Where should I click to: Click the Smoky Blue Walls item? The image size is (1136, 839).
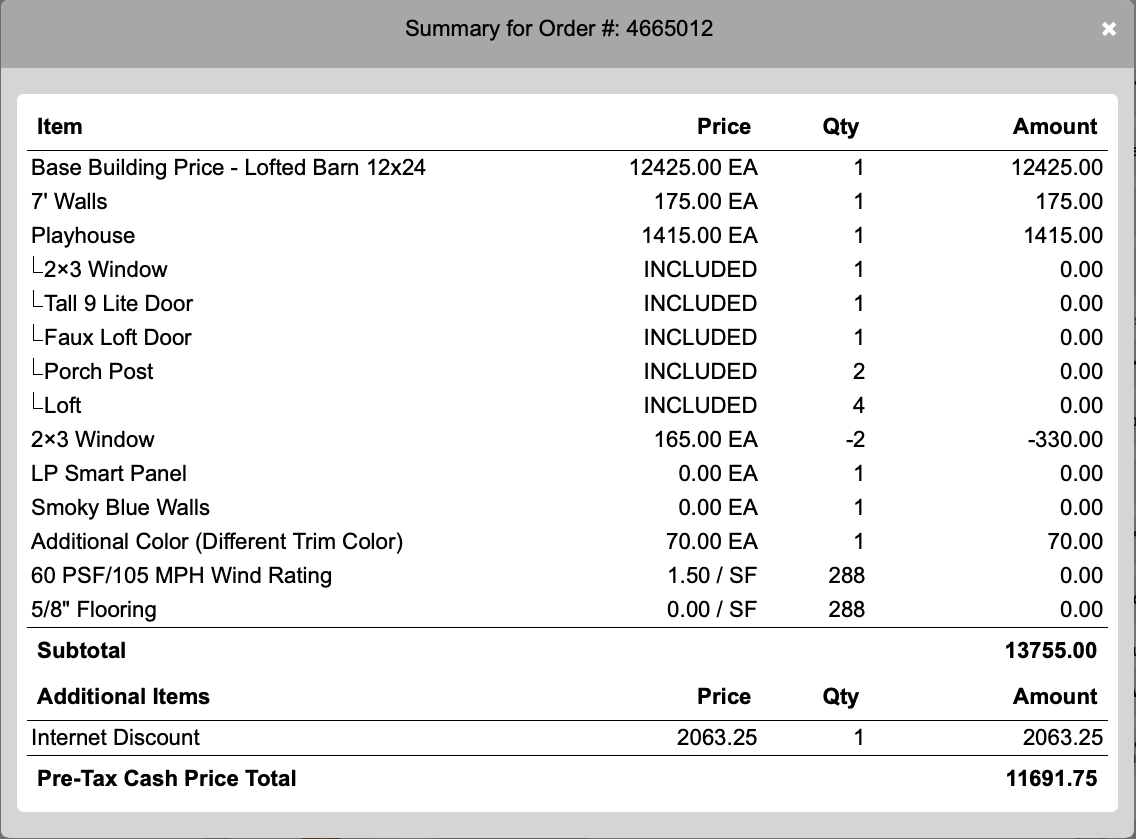(x=120, y=508)
